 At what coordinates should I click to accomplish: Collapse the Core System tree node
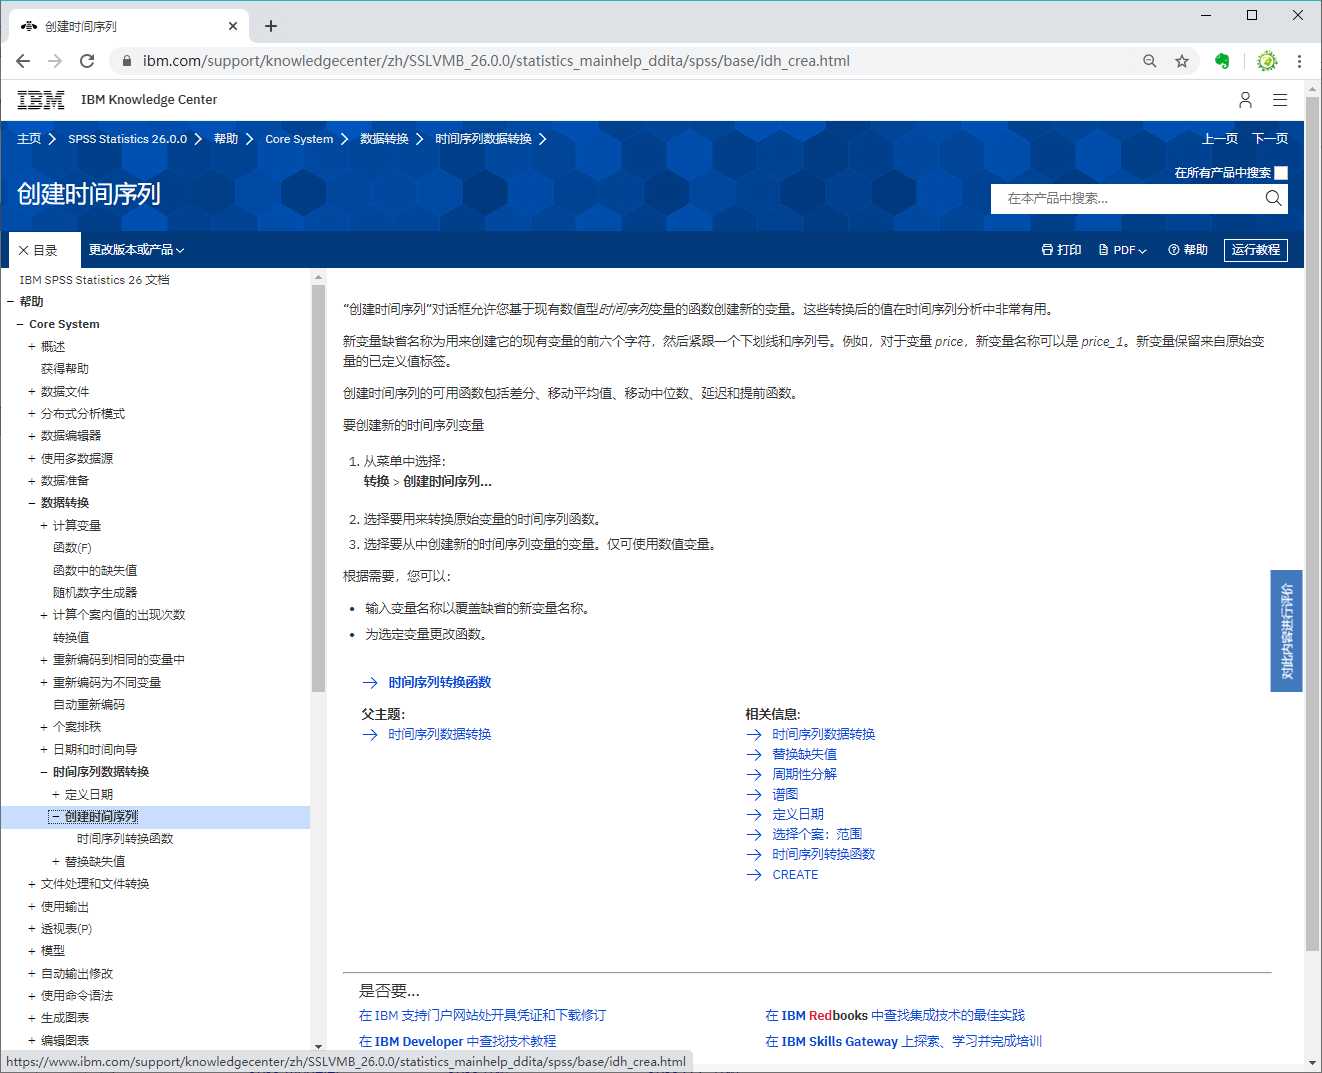pyautogui.click(x=20, y=324)
